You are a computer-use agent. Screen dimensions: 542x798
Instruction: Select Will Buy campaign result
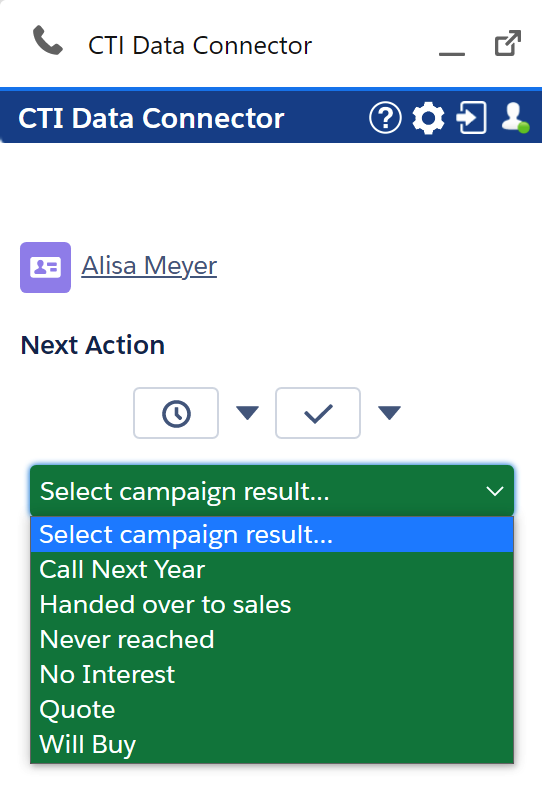tap(272, 745)
